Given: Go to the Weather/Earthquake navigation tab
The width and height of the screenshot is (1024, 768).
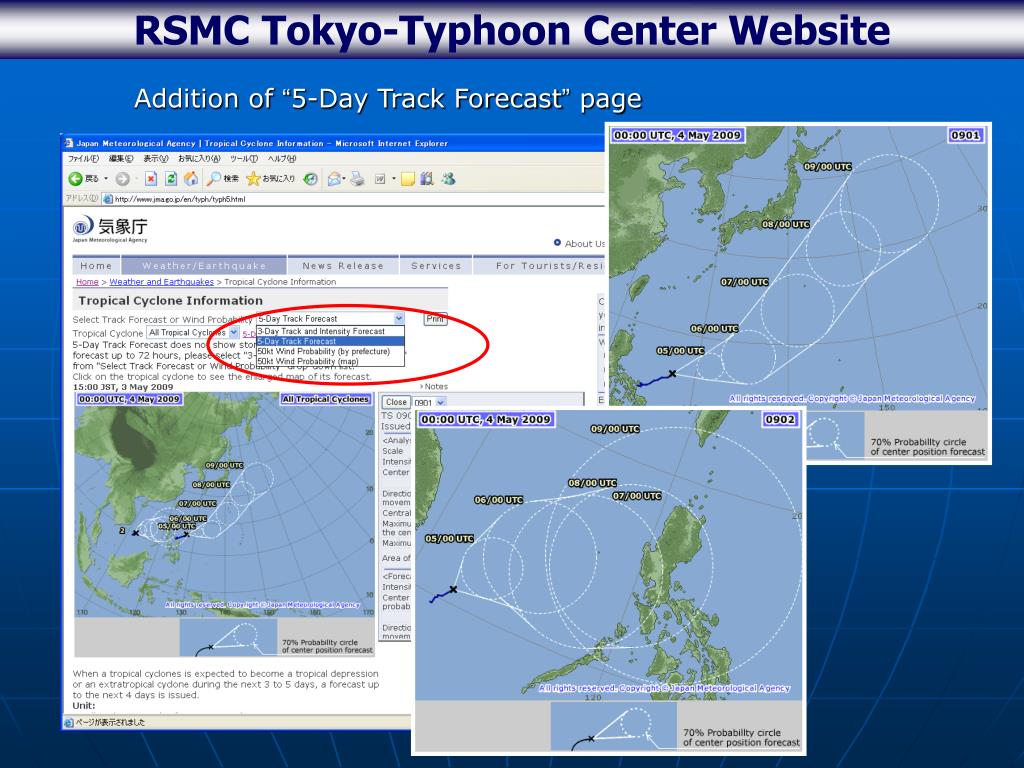Looking at the screenshot, I should pos(204,266).
